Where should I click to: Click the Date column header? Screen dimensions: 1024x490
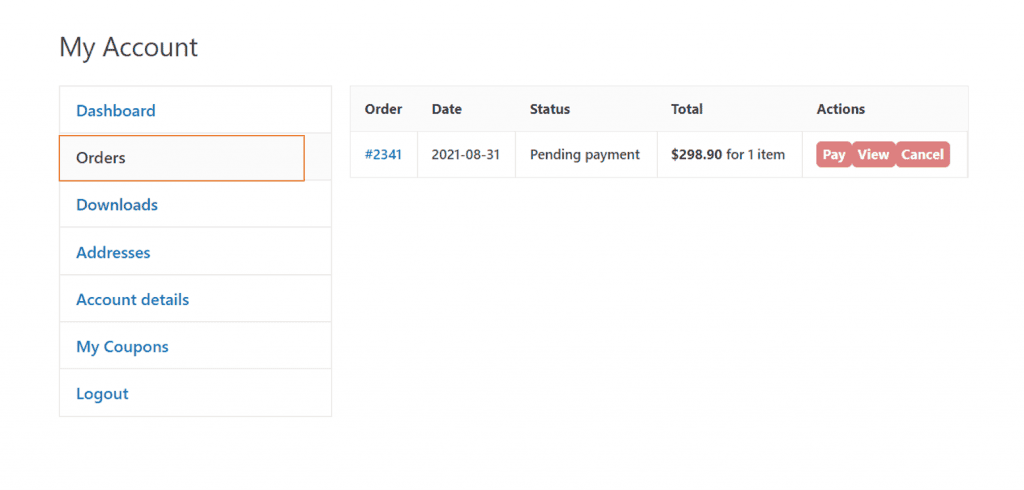[x=446, y=109]
